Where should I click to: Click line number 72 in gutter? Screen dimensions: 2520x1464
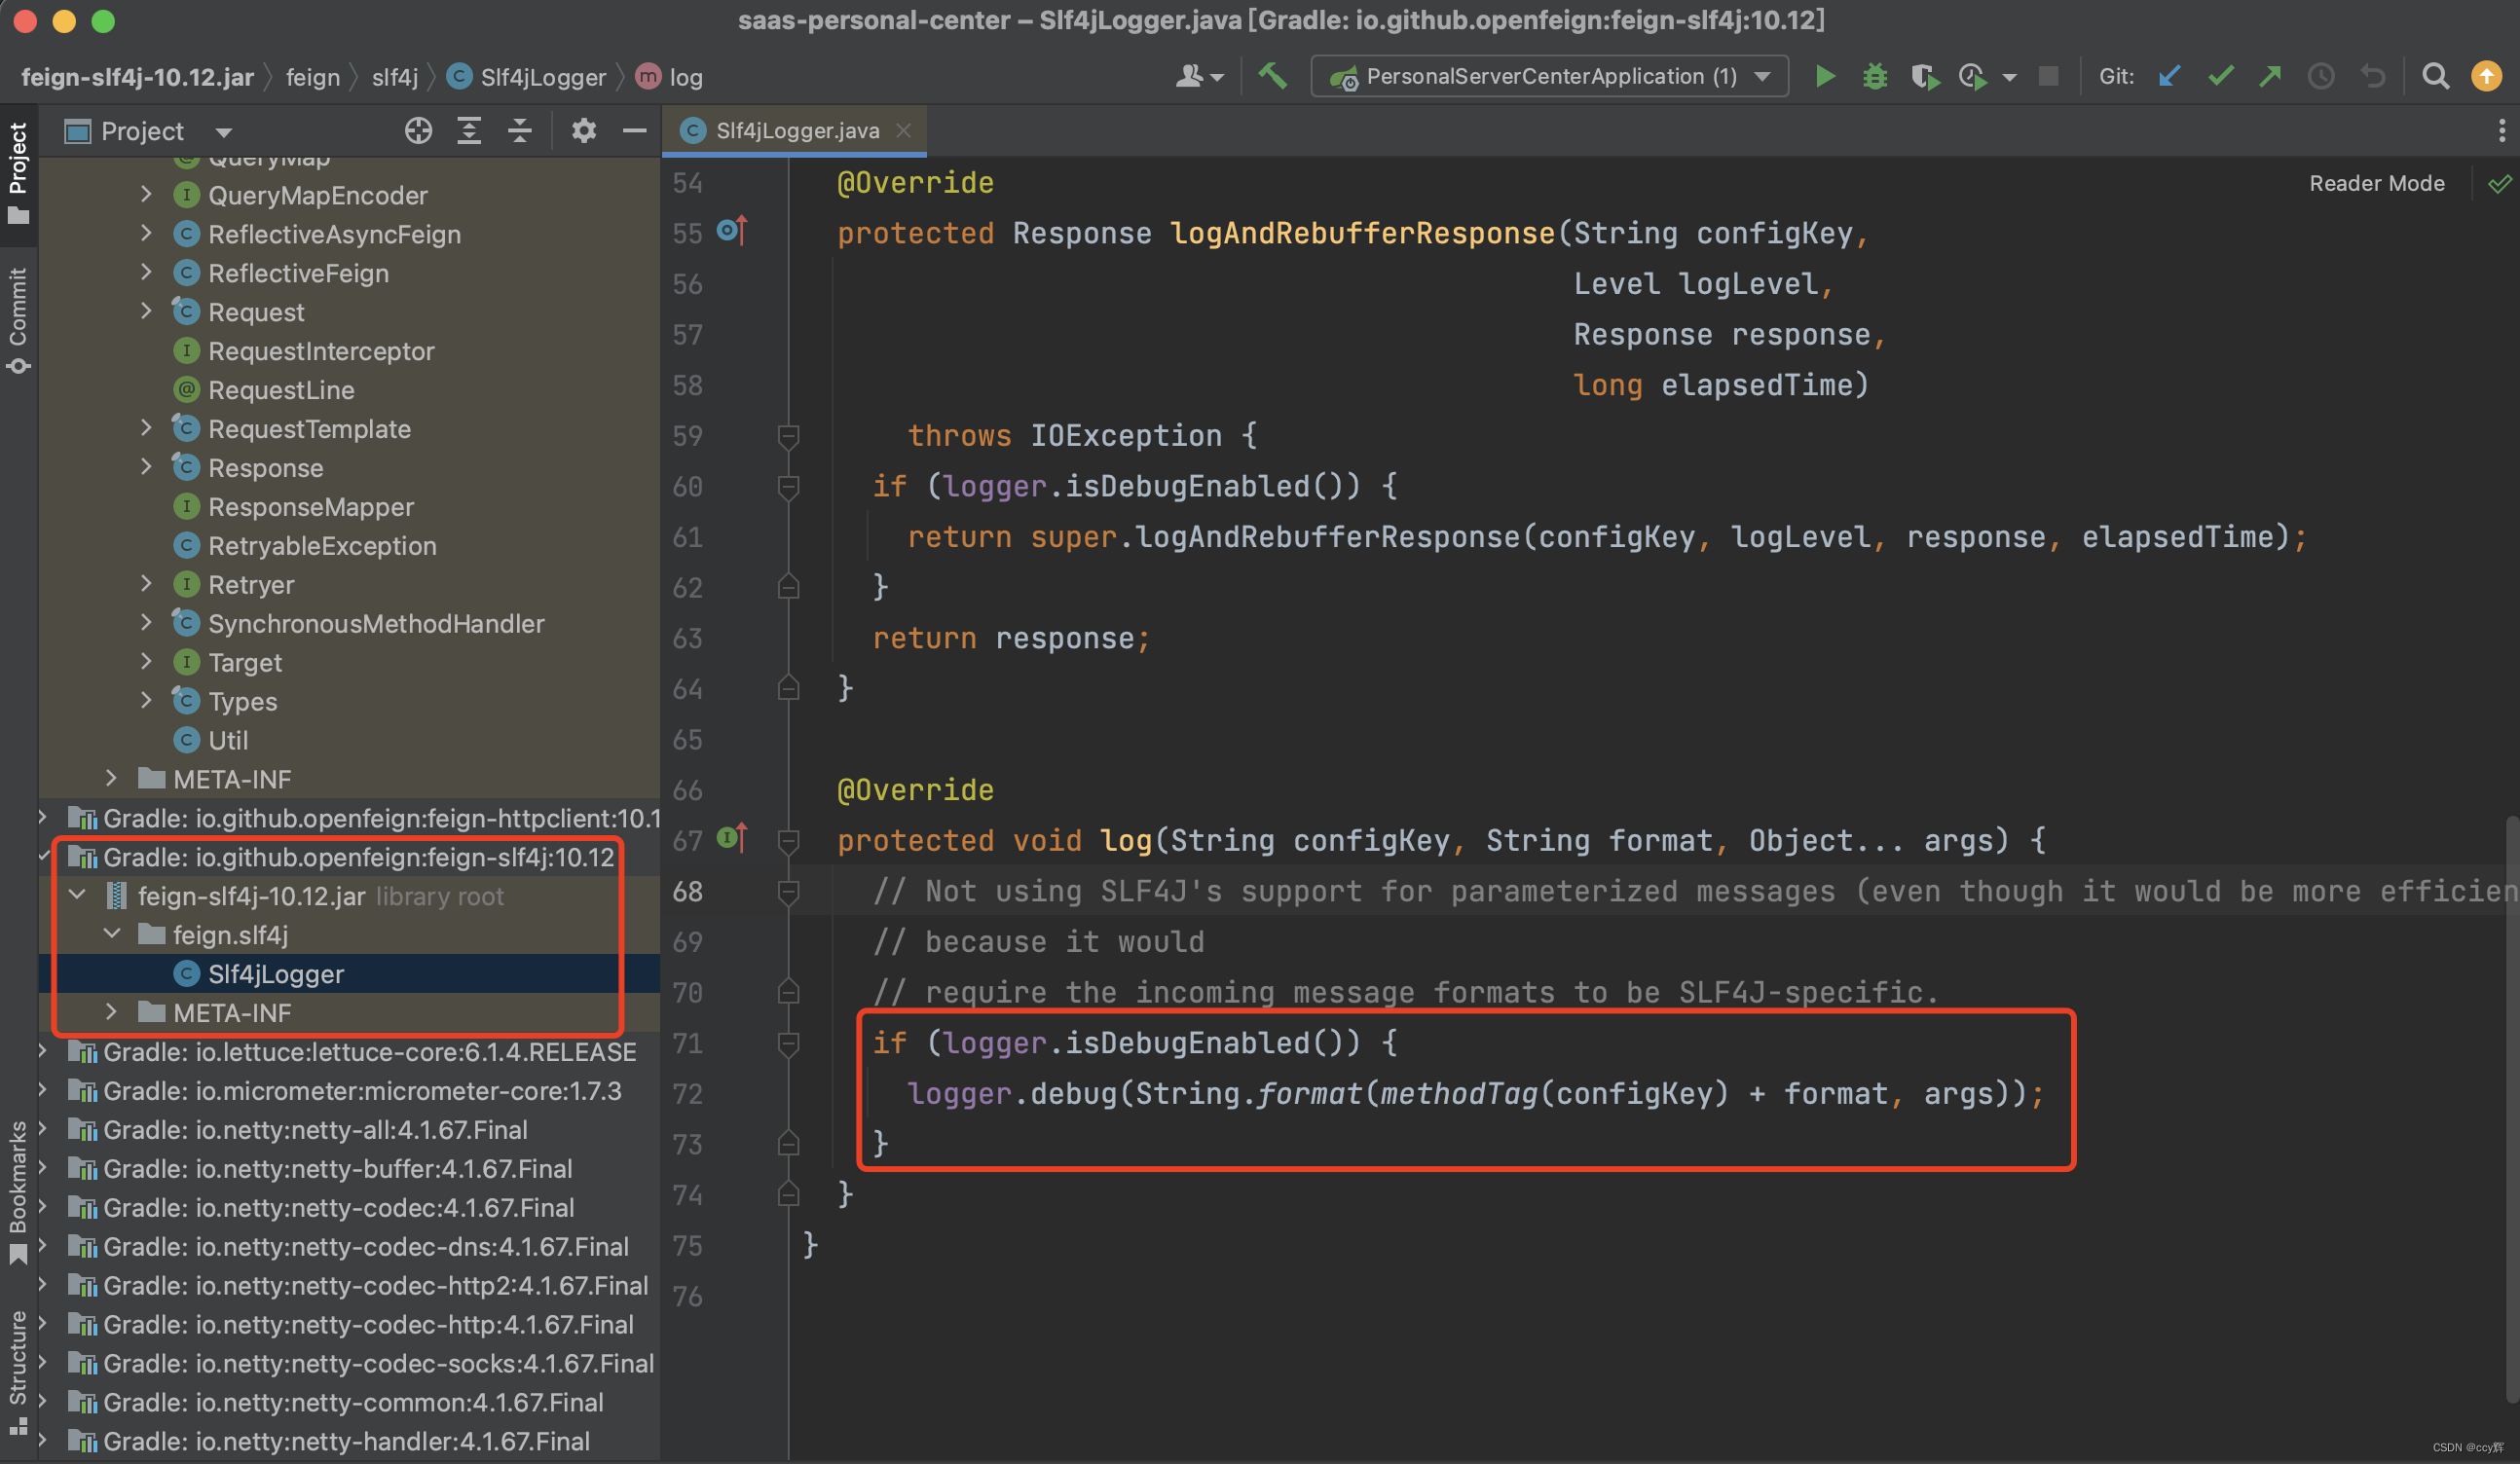coord(687,1094)
